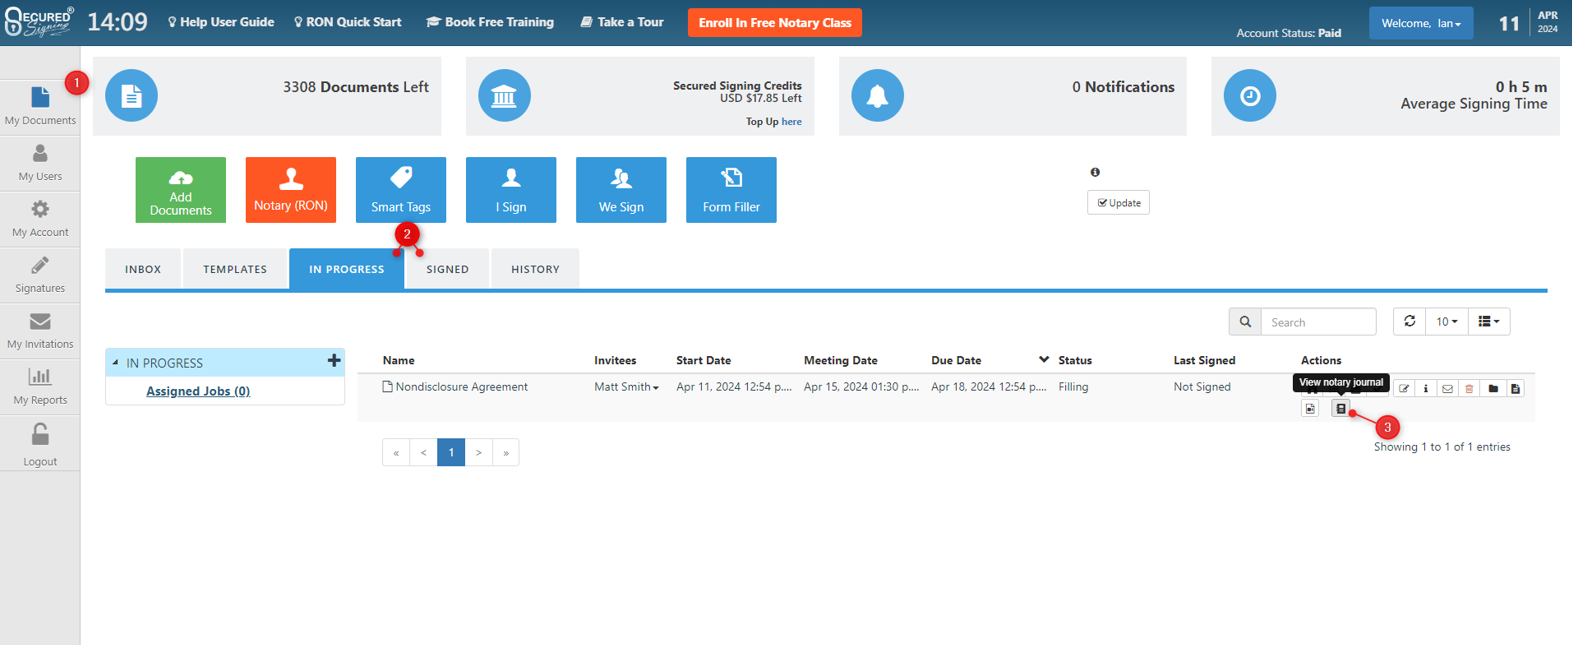Open Signatures in the left sidebar
This screenshot has height=645, width=1572.
[x=40, y=273]
